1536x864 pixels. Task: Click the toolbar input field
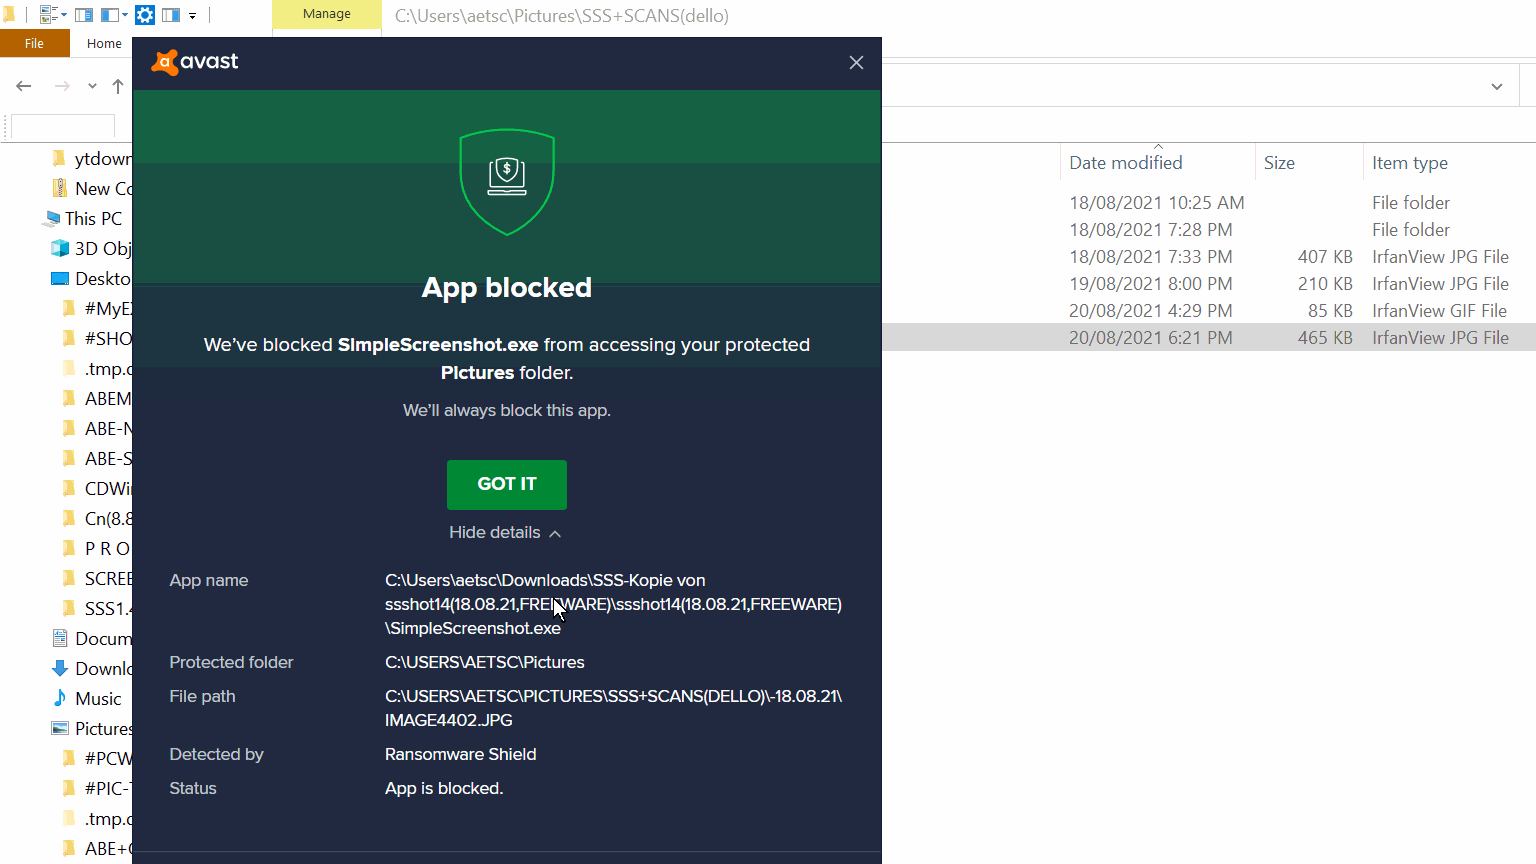coord(62,126)
